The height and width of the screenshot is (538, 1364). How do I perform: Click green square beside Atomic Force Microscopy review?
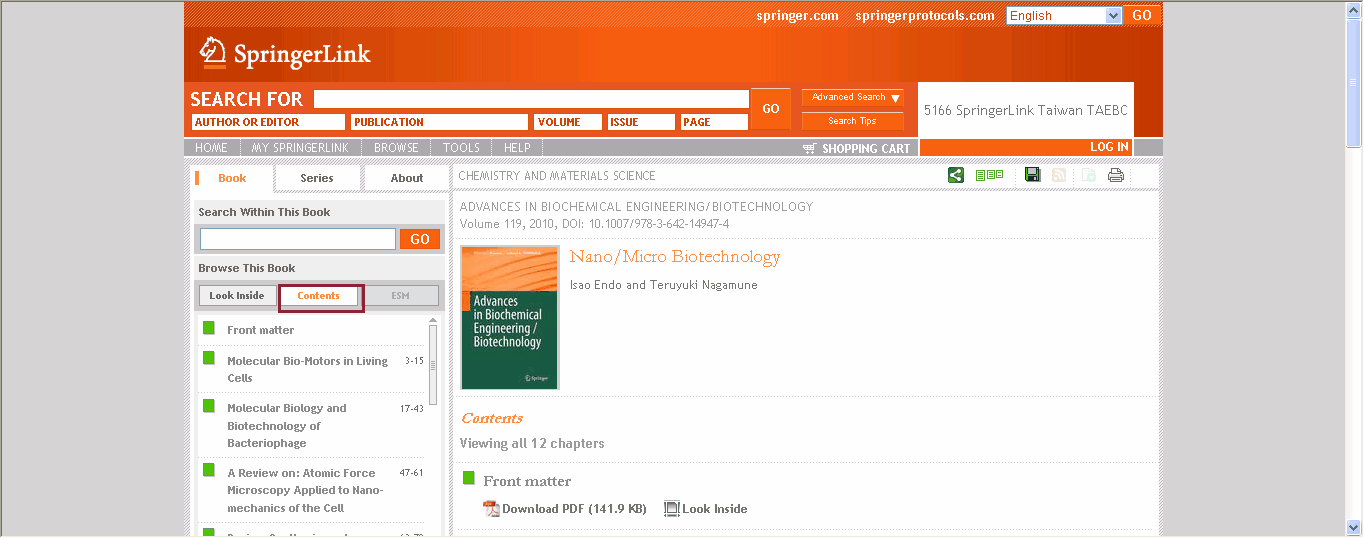(x=209, y=470)
